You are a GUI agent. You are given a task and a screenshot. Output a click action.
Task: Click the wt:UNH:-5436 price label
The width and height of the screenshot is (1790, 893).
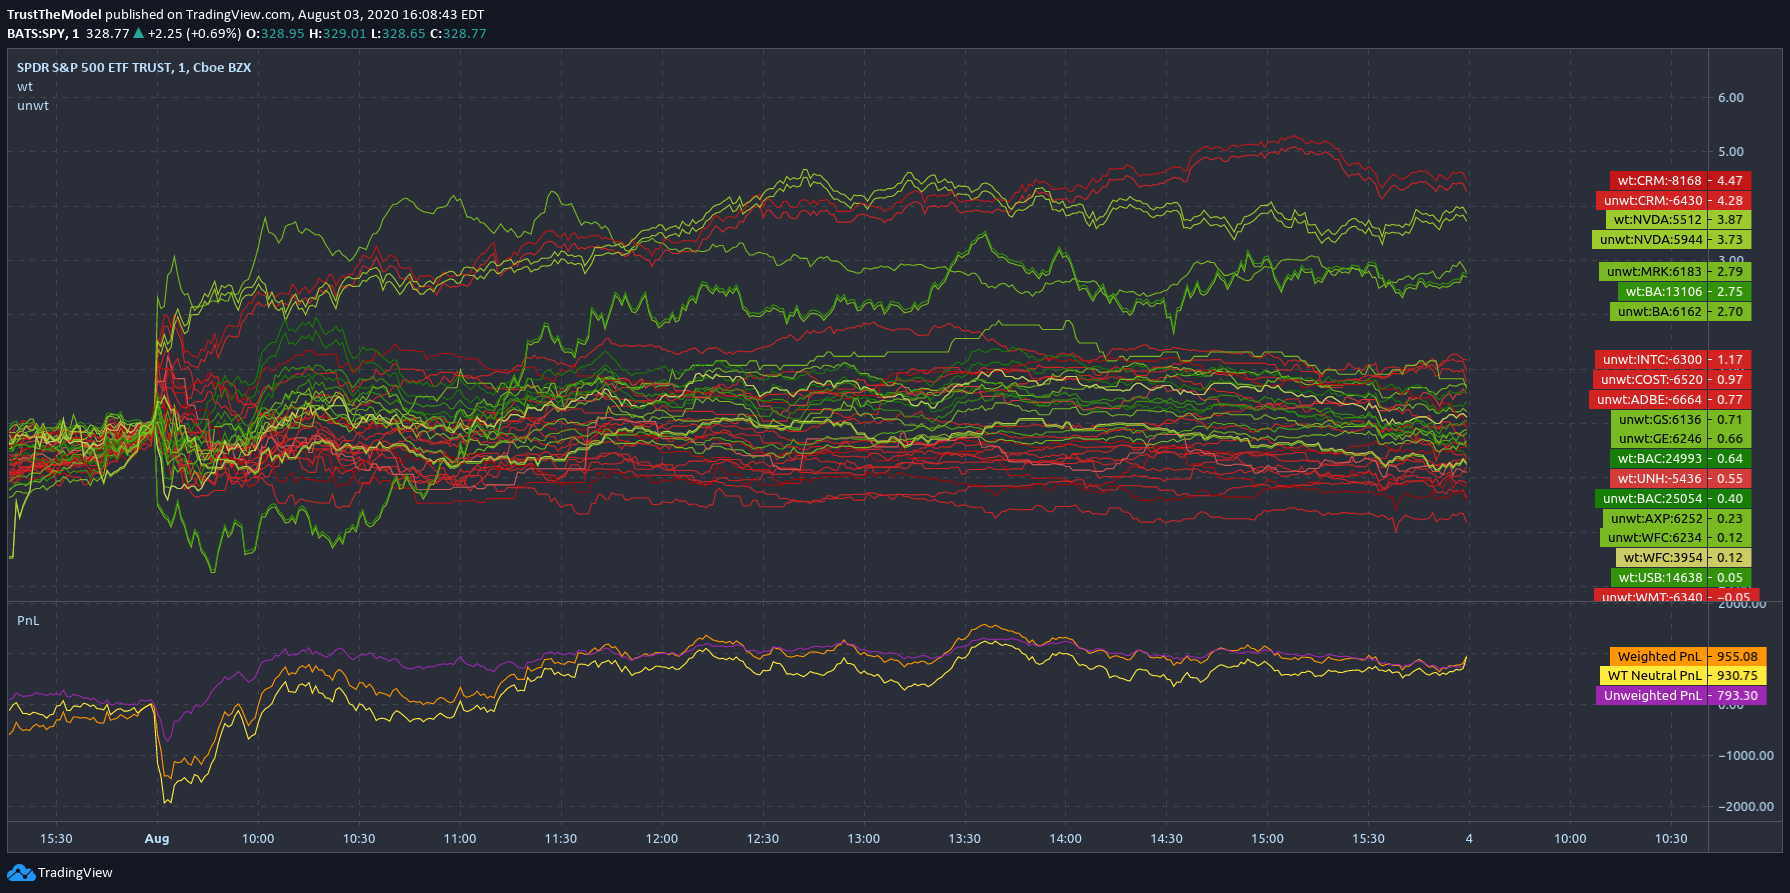coord(1680,479)
